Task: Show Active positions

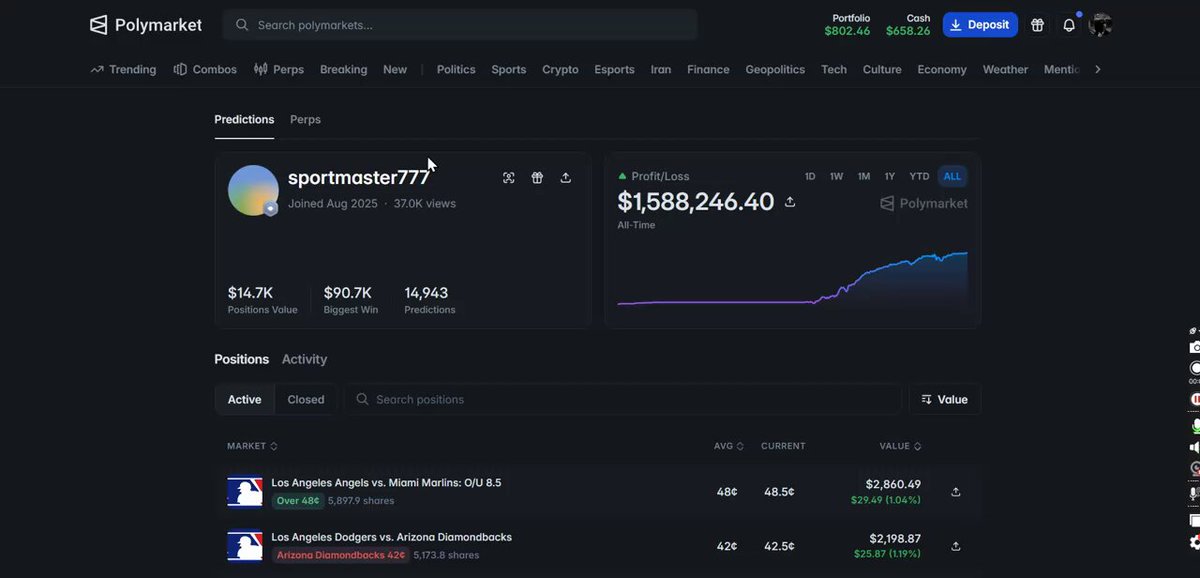Action: [244, 400]
